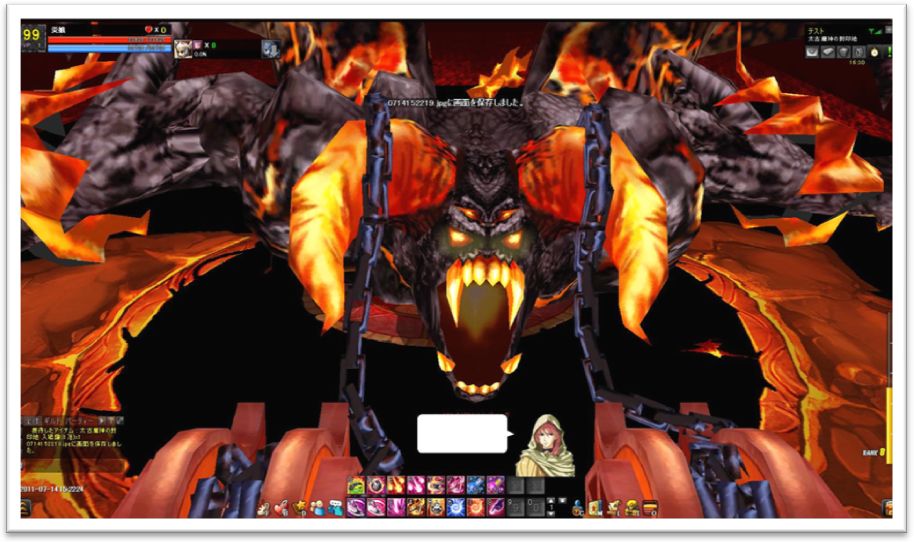Select the guild tab in the chat window
This screenshot has width=915, height=542.
[54, 421]
